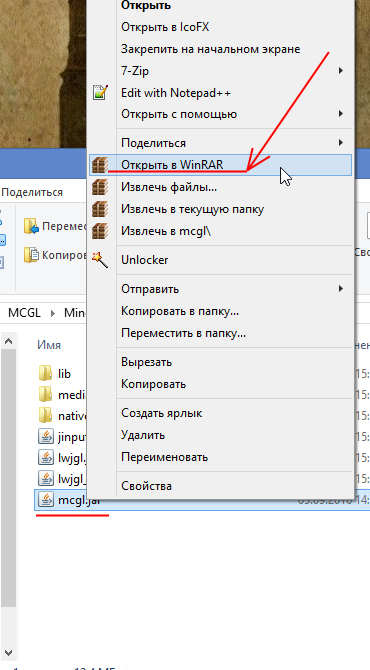Image resolution: width=370 pixels, height=670 pixels.
Task: Select Поделиться in the context menu
Action: [153, 143]
